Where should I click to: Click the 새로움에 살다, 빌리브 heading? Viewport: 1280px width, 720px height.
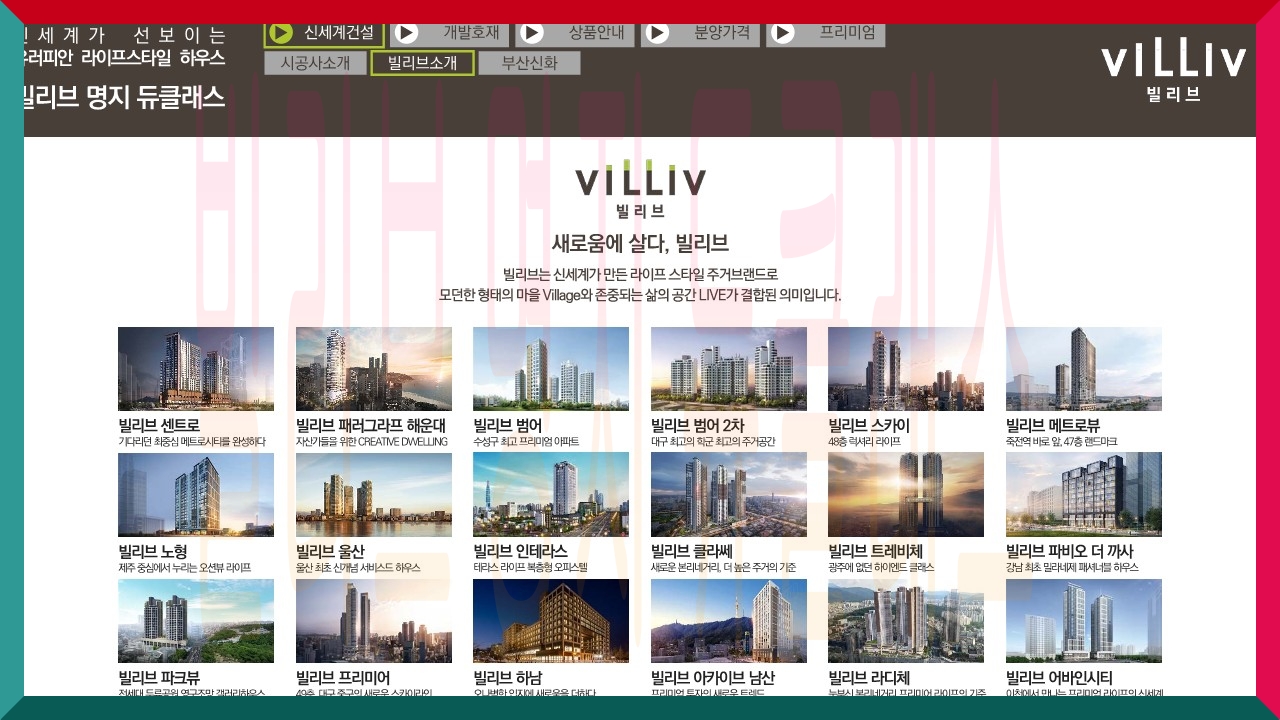coord(640,243)
